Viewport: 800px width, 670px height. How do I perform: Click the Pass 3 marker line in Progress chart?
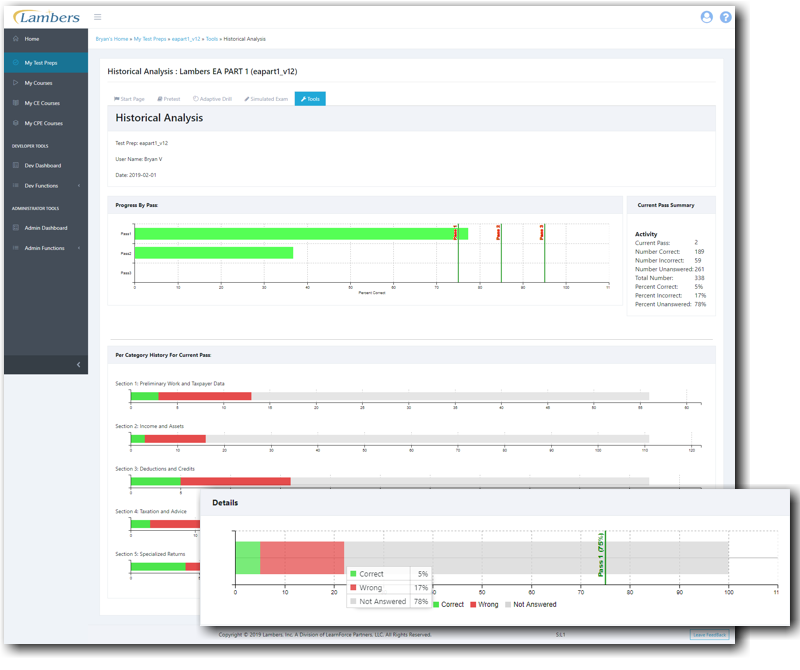pos(544,253)
